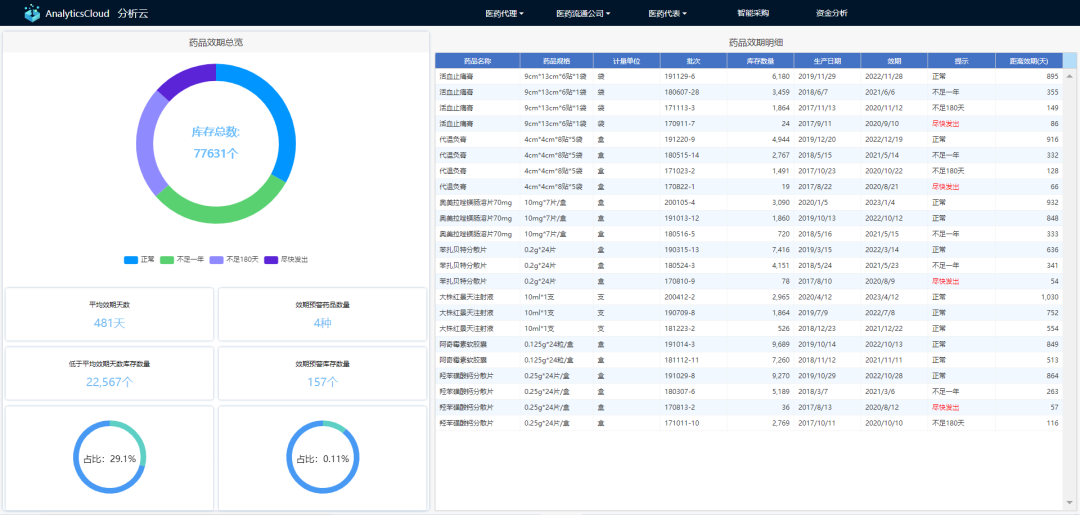Open the 资金分析 menu item
The height and width of the screenshot is (515, 1080).
[831, 14]
